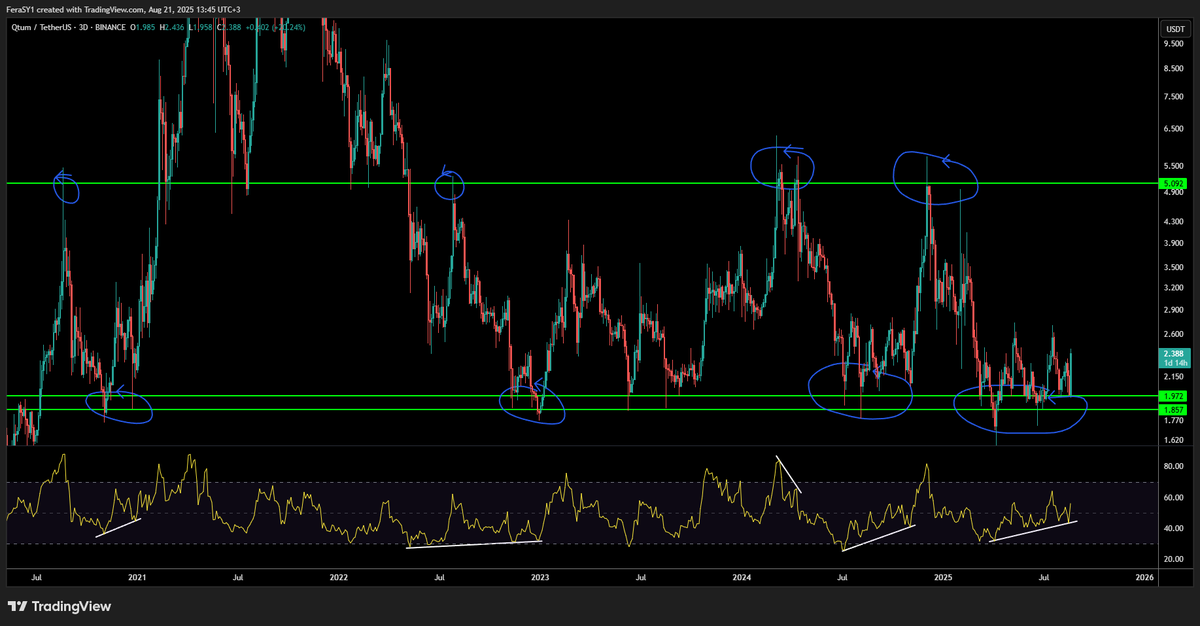
Task: Click the RSI 80.00 axis label
Action: click(1173, 467)
